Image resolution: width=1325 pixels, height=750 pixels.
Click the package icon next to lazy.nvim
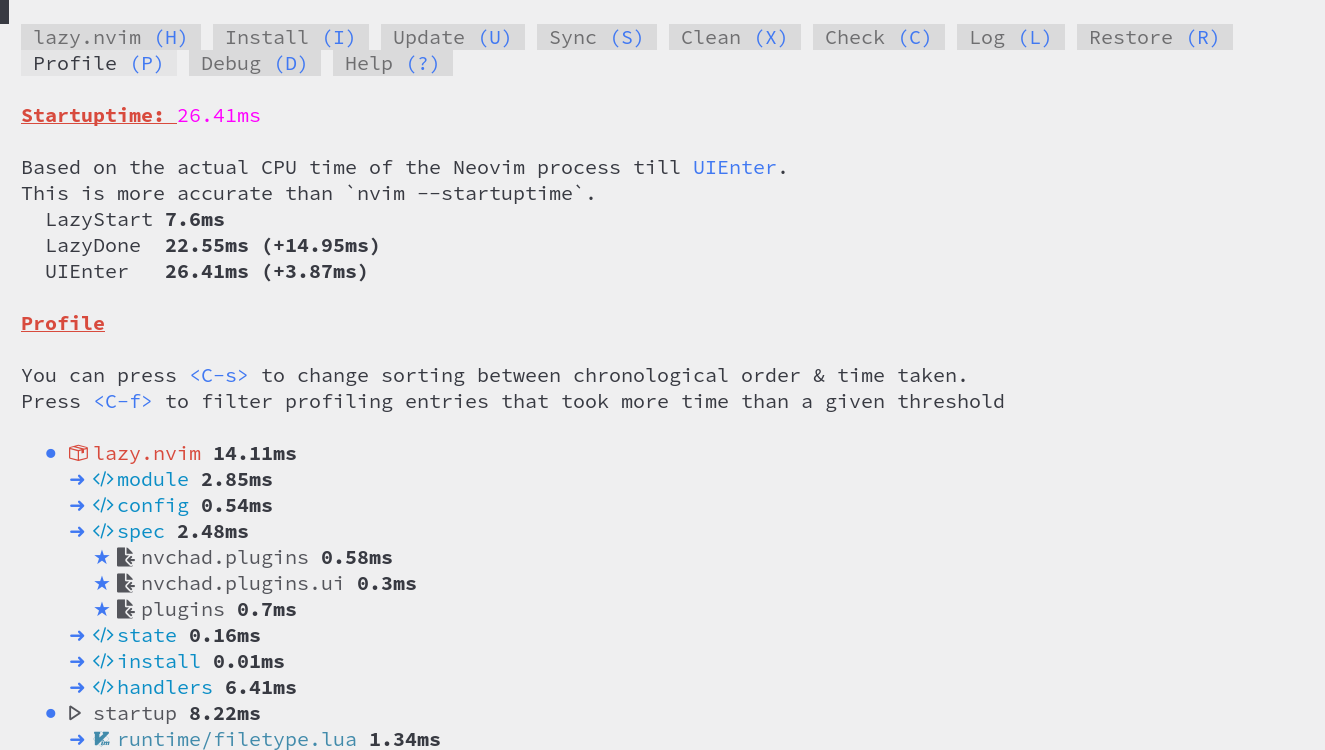[x=77, y=453]
